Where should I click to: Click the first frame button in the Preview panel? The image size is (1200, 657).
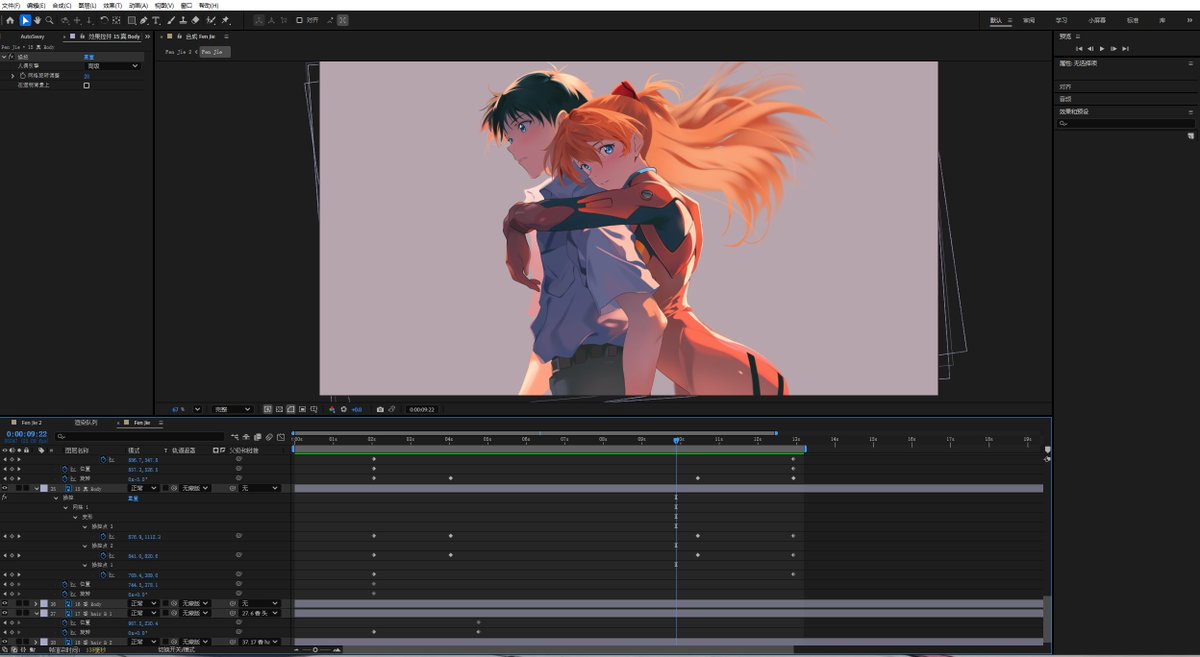pyautogui.click(x=1079, y=49)
